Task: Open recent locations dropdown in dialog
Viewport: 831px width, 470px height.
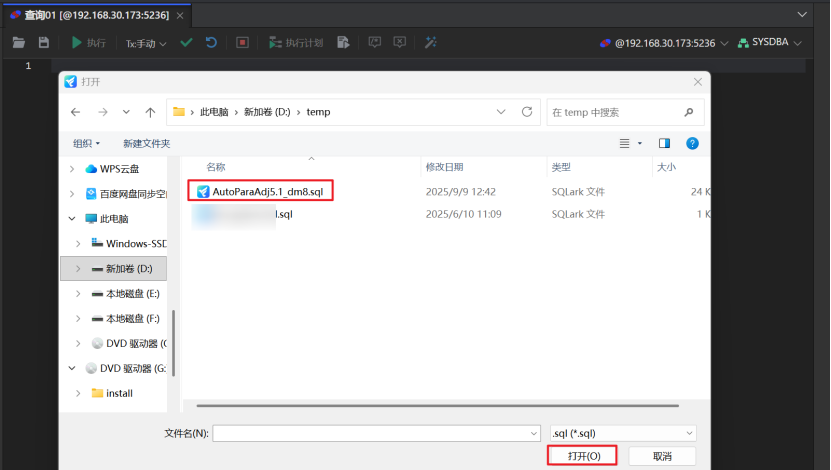Action: pos(126,112)
